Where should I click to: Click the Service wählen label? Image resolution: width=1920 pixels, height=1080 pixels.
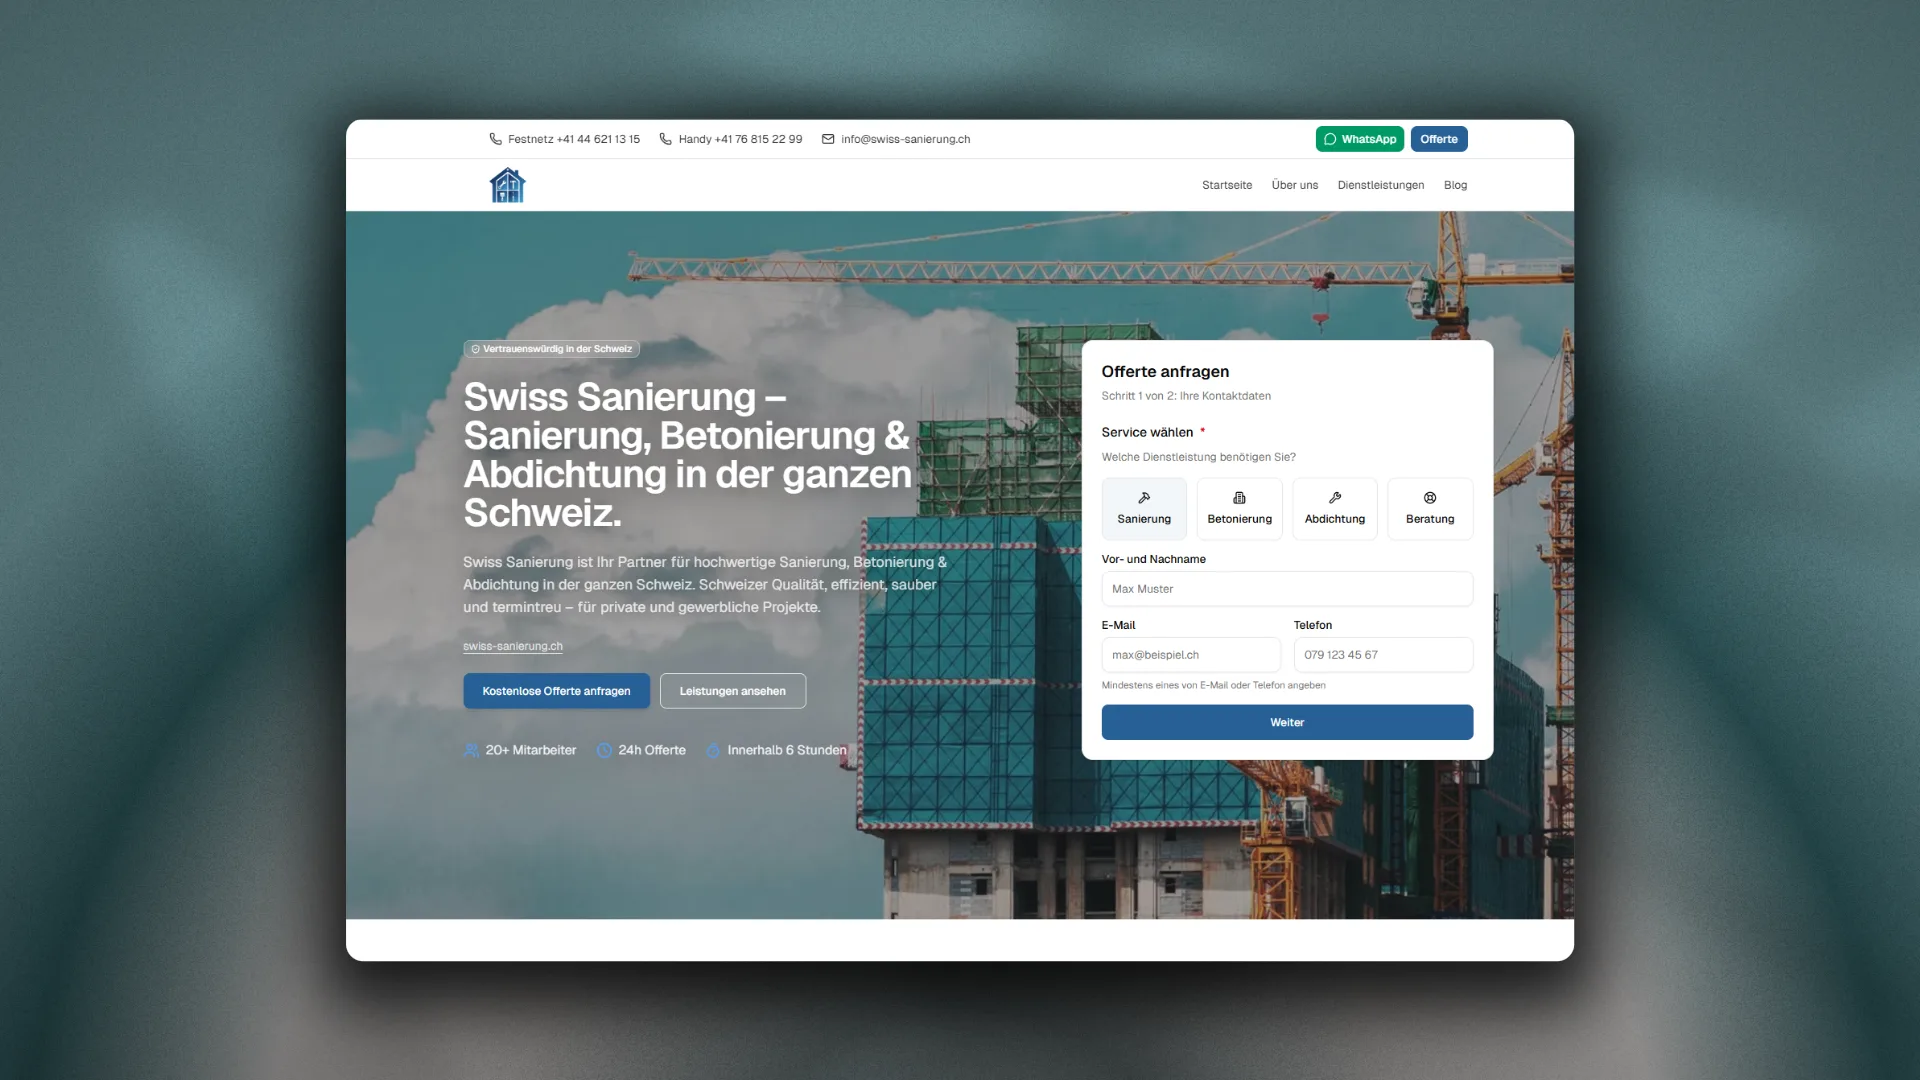click(x=1147, y=432)
